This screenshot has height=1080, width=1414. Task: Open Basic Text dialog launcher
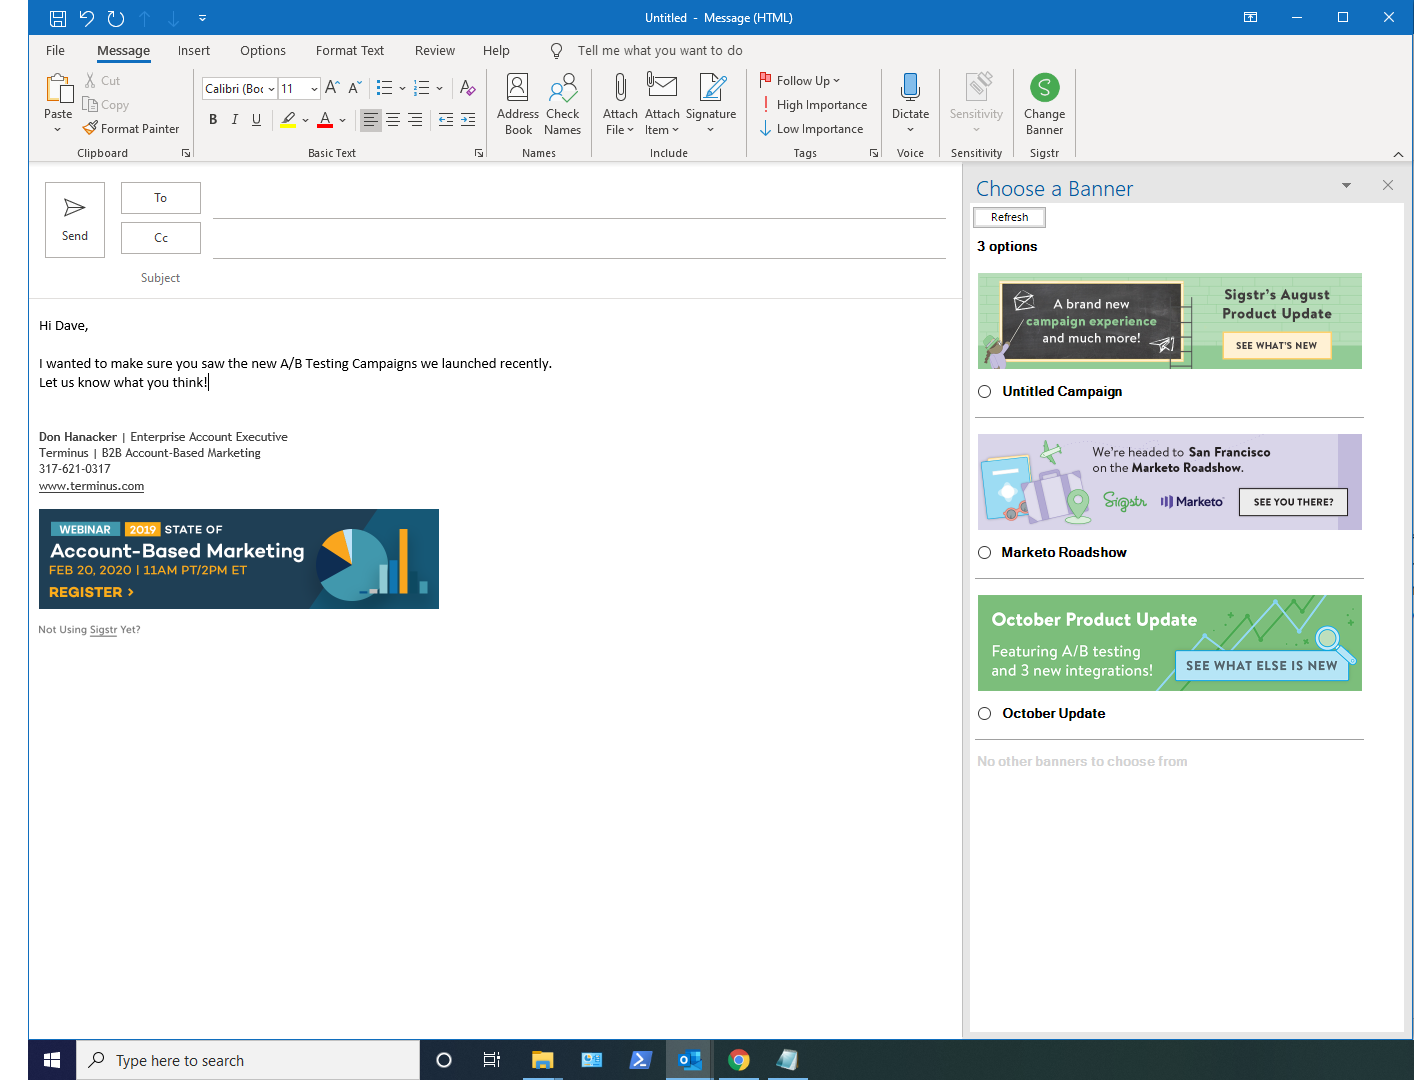(479, 153)
